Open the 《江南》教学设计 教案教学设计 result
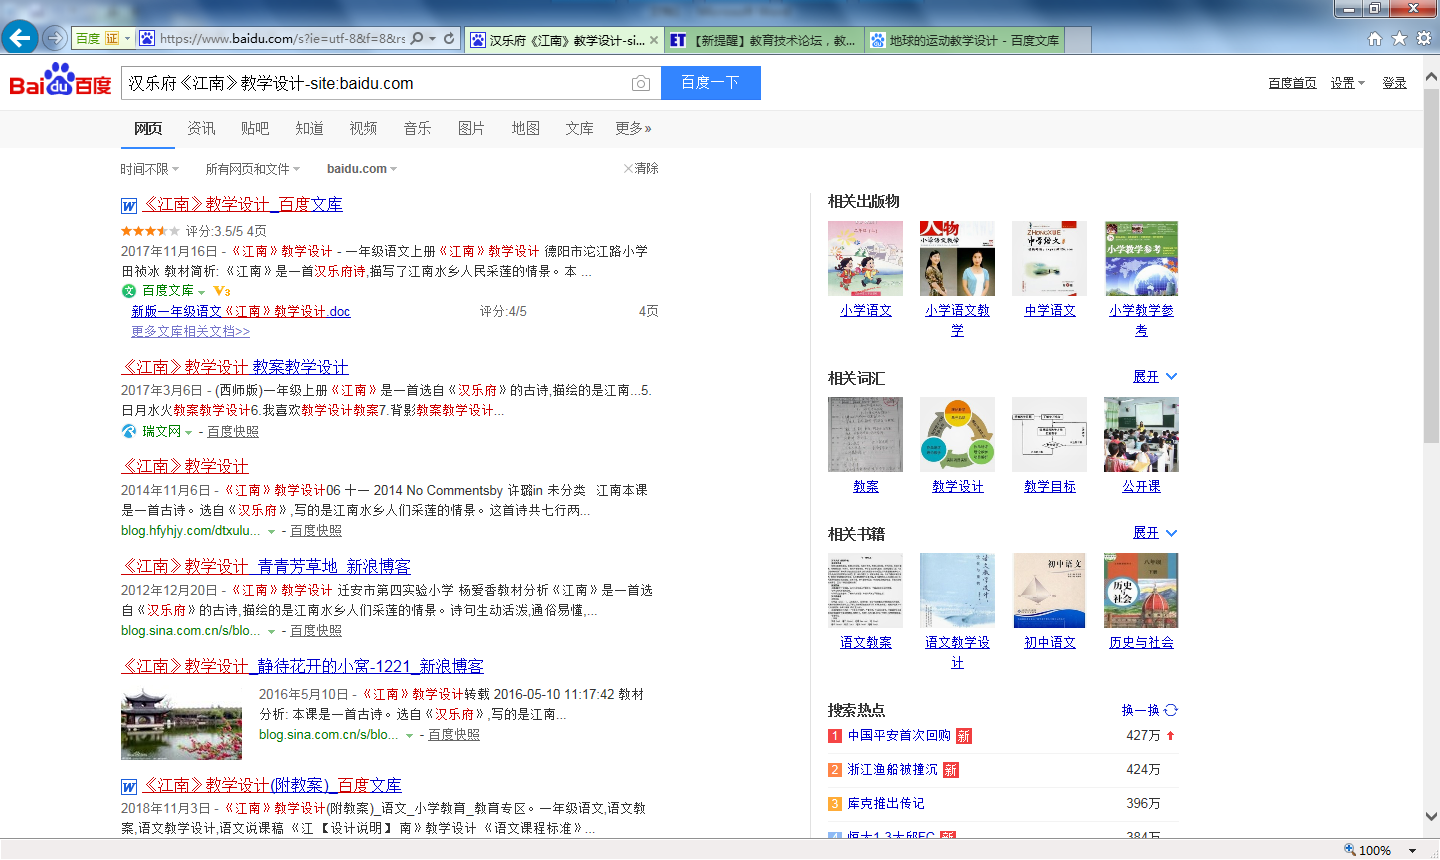Image resolution: width=1440 pixels, height=860 pixels. 235,367
